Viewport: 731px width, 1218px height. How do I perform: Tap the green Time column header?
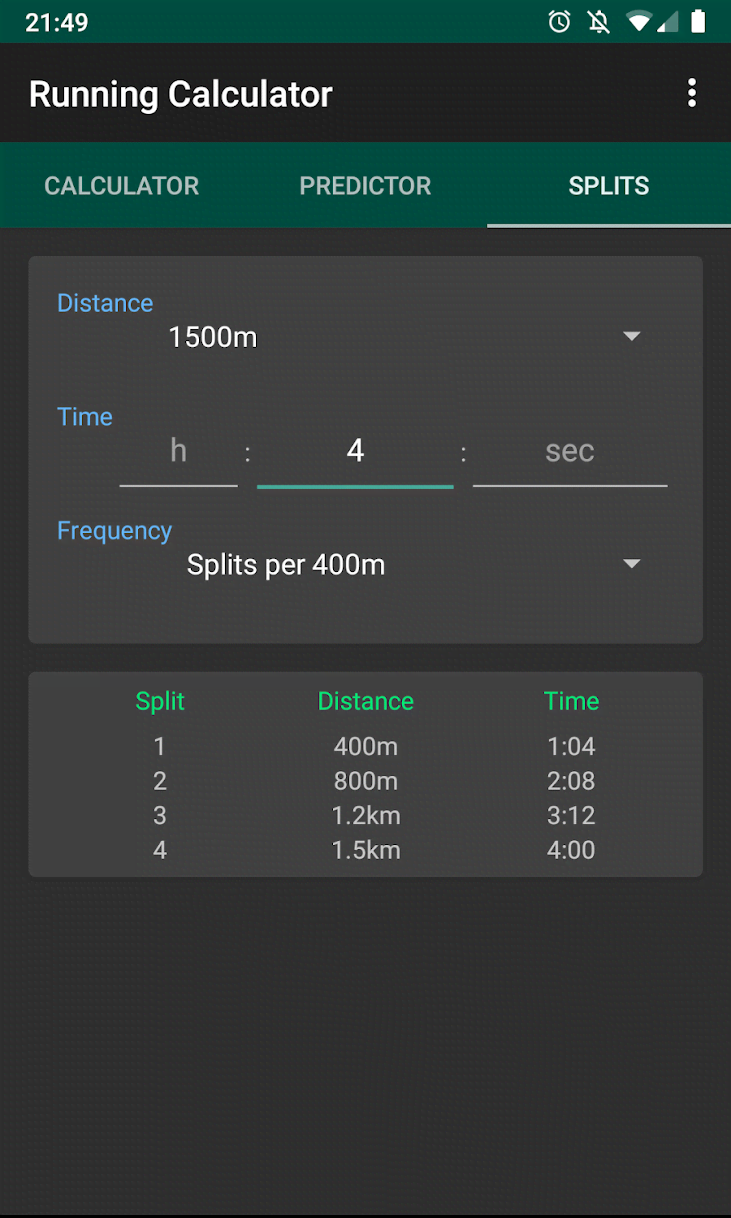pyautogui.click(x=572, y=701)
